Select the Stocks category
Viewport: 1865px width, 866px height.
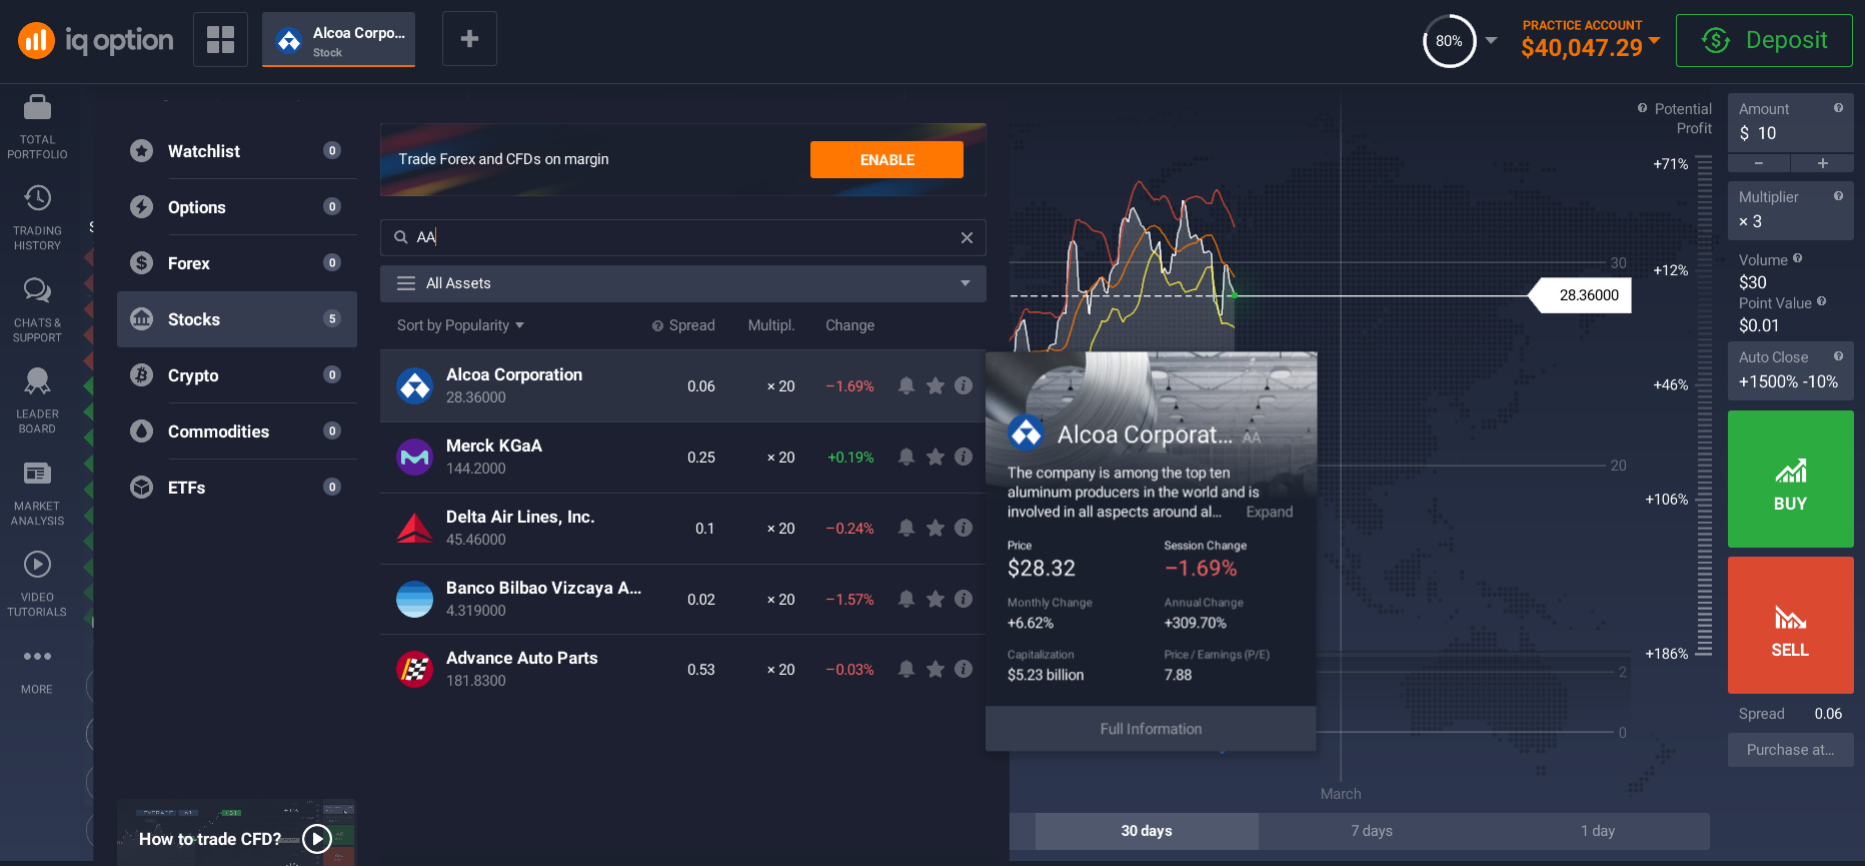[237, 319]
